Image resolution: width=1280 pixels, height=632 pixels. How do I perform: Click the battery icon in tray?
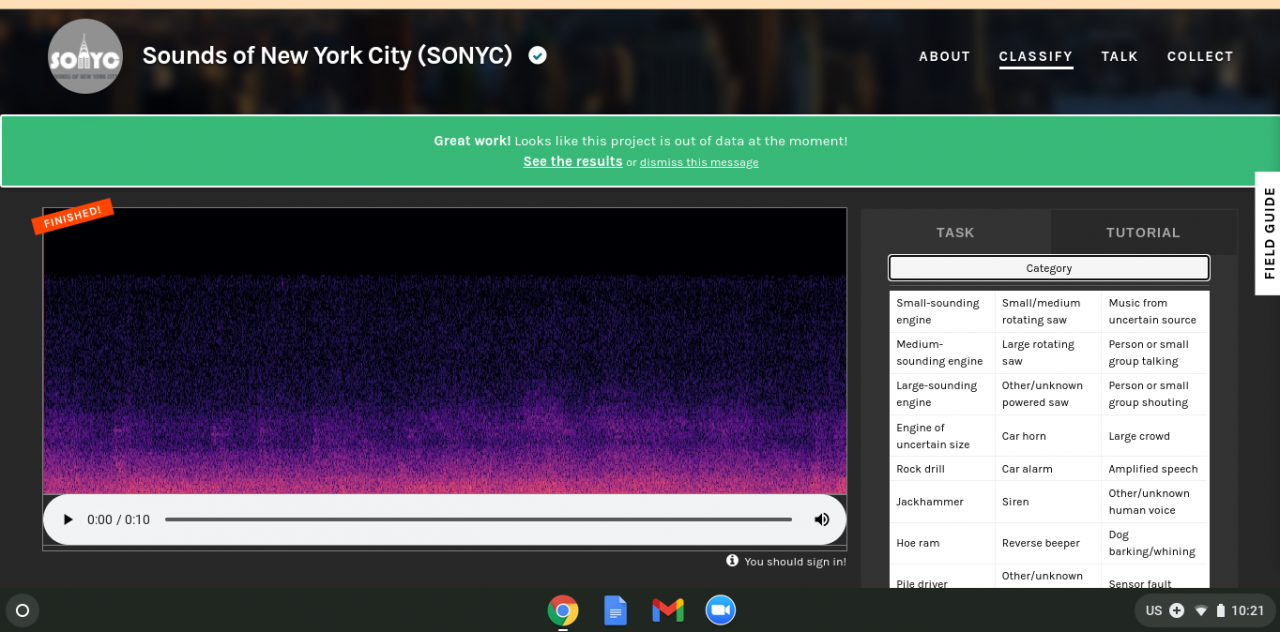1219,610
